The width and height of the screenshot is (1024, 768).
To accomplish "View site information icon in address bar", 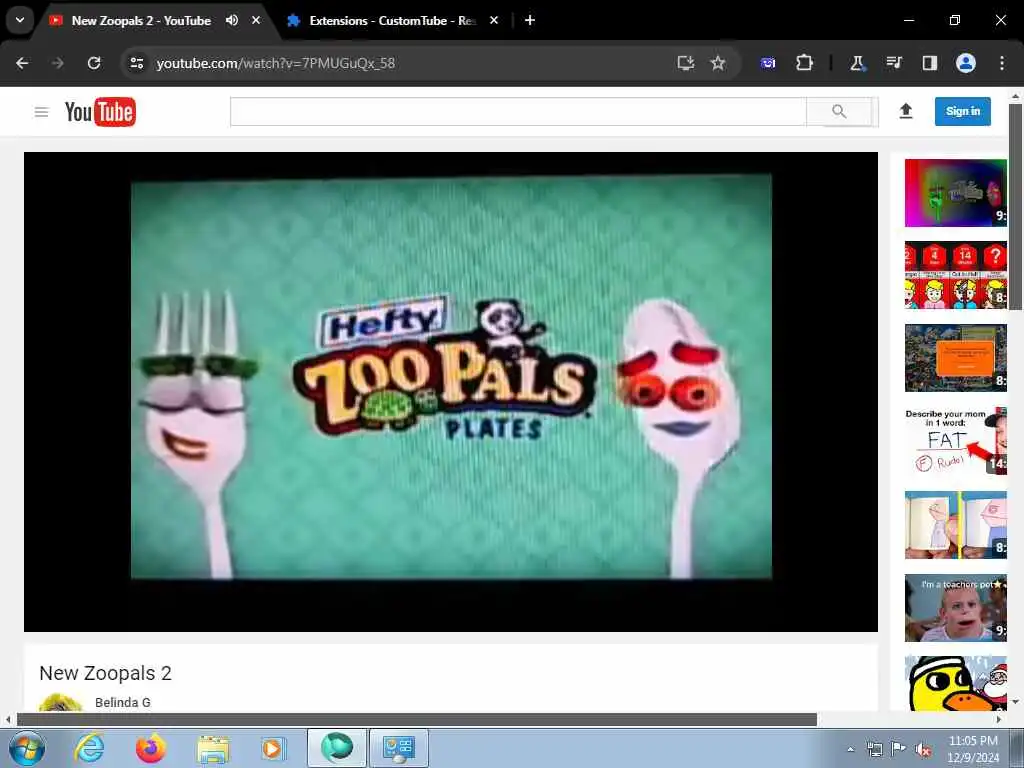I will tap(136, 63).
